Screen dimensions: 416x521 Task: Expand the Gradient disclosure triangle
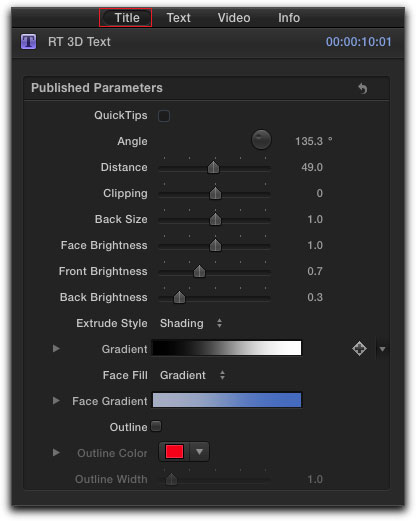click(x=56, y=349)
